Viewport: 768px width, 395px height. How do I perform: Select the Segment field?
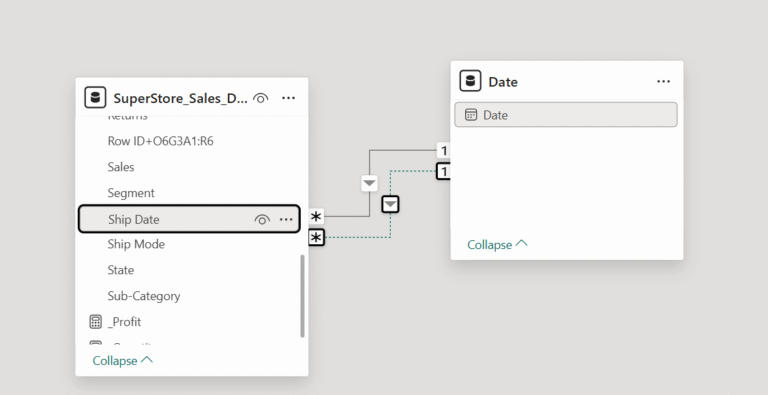click(x=131, y=193)
